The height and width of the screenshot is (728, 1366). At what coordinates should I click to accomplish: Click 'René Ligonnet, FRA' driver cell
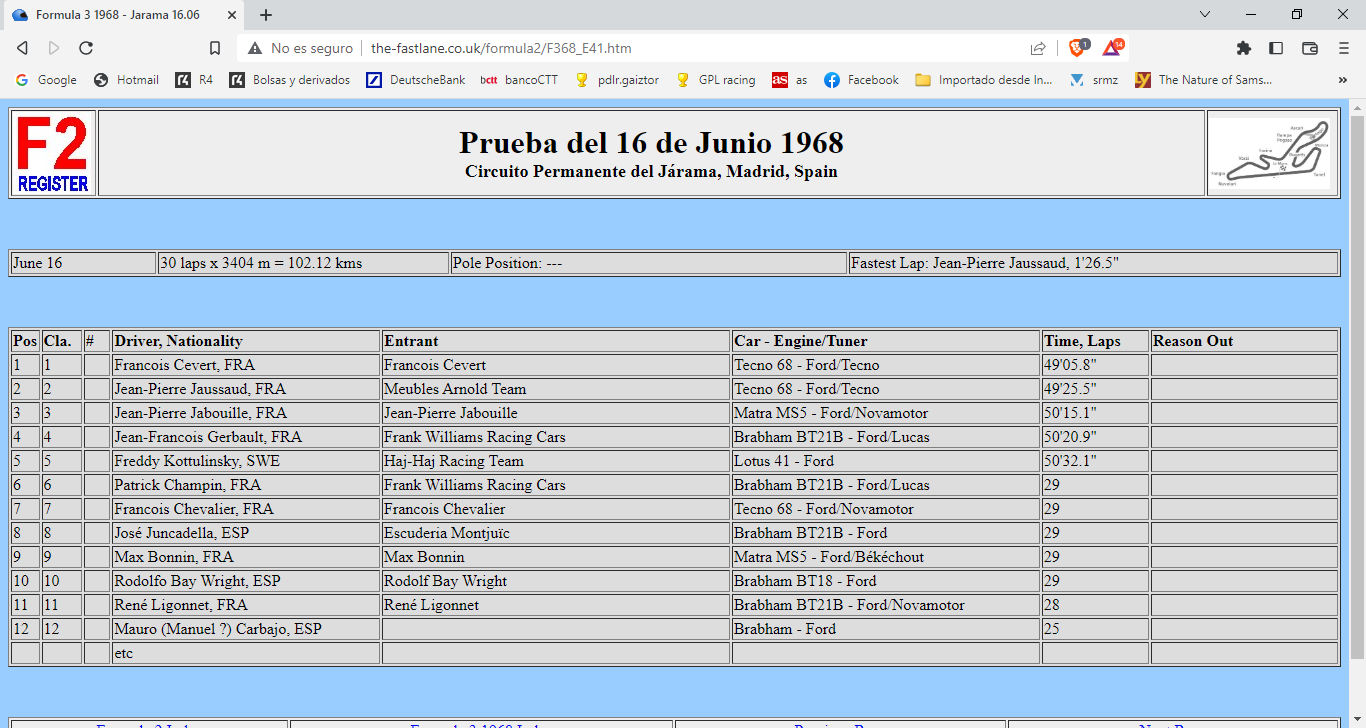click(x=246, y=605)
